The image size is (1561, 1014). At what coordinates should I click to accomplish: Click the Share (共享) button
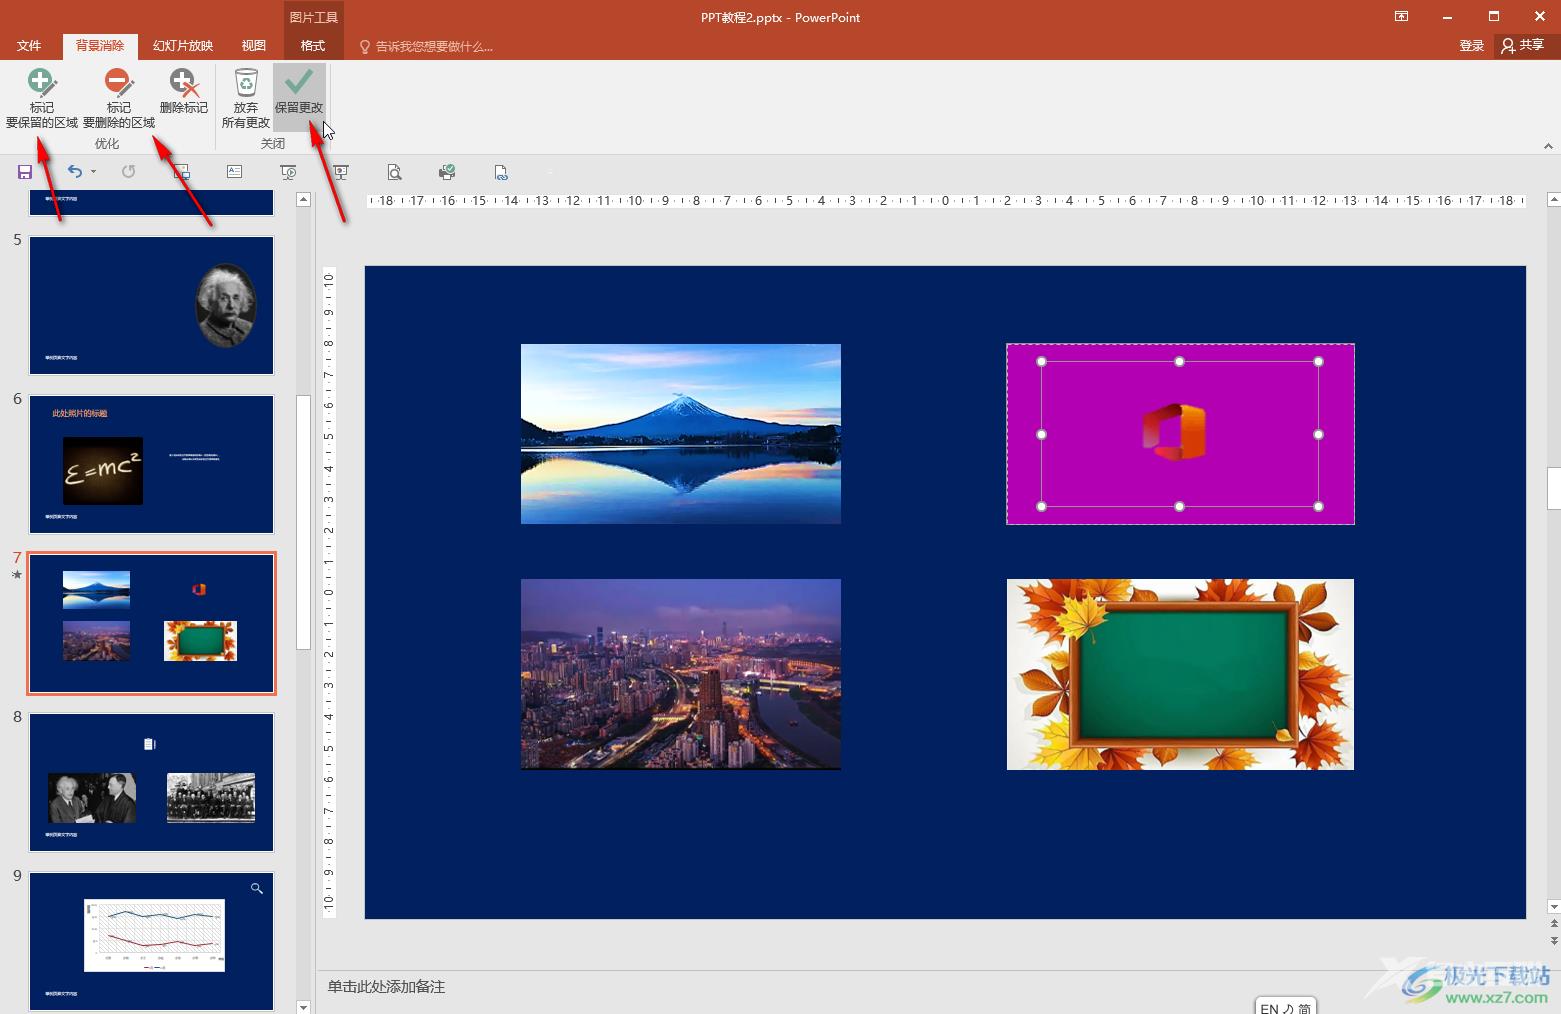pyautogui.click(x=1522, y=46)
